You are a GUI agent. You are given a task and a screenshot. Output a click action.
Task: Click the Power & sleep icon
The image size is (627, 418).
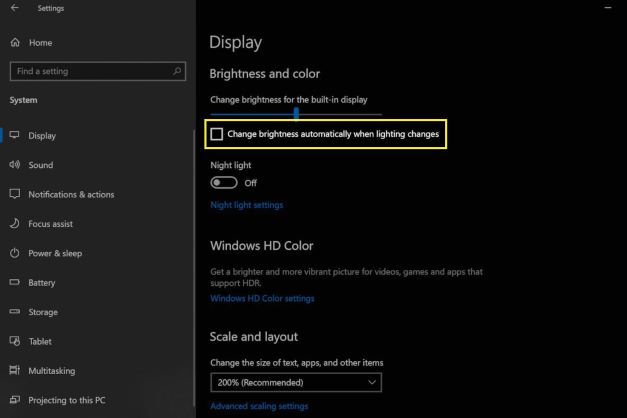coord(15,253)
